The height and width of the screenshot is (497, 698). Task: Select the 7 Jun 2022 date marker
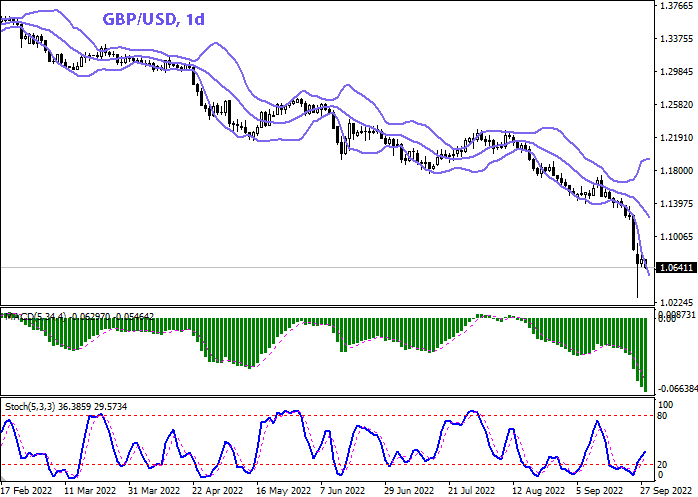(x=343, y=491)
